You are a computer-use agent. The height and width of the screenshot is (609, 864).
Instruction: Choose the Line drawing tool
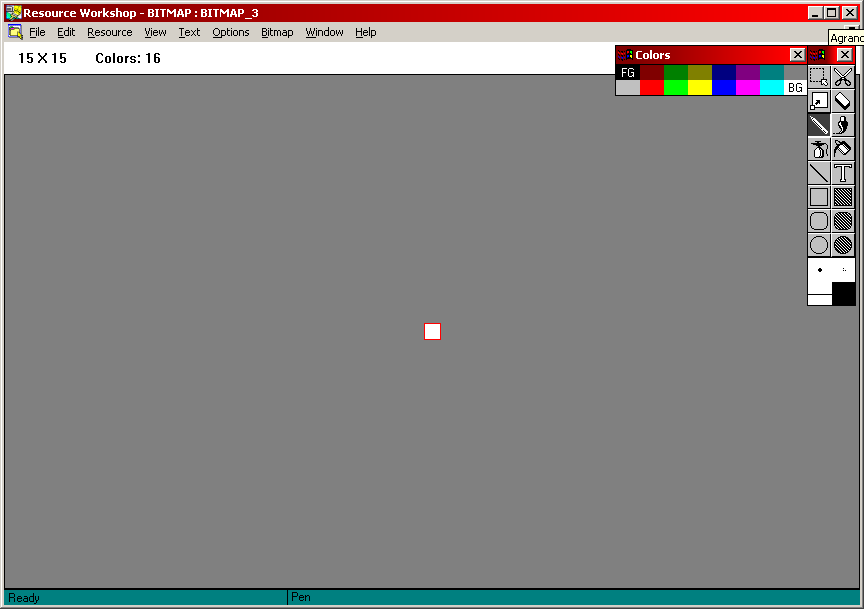[819, 173]
